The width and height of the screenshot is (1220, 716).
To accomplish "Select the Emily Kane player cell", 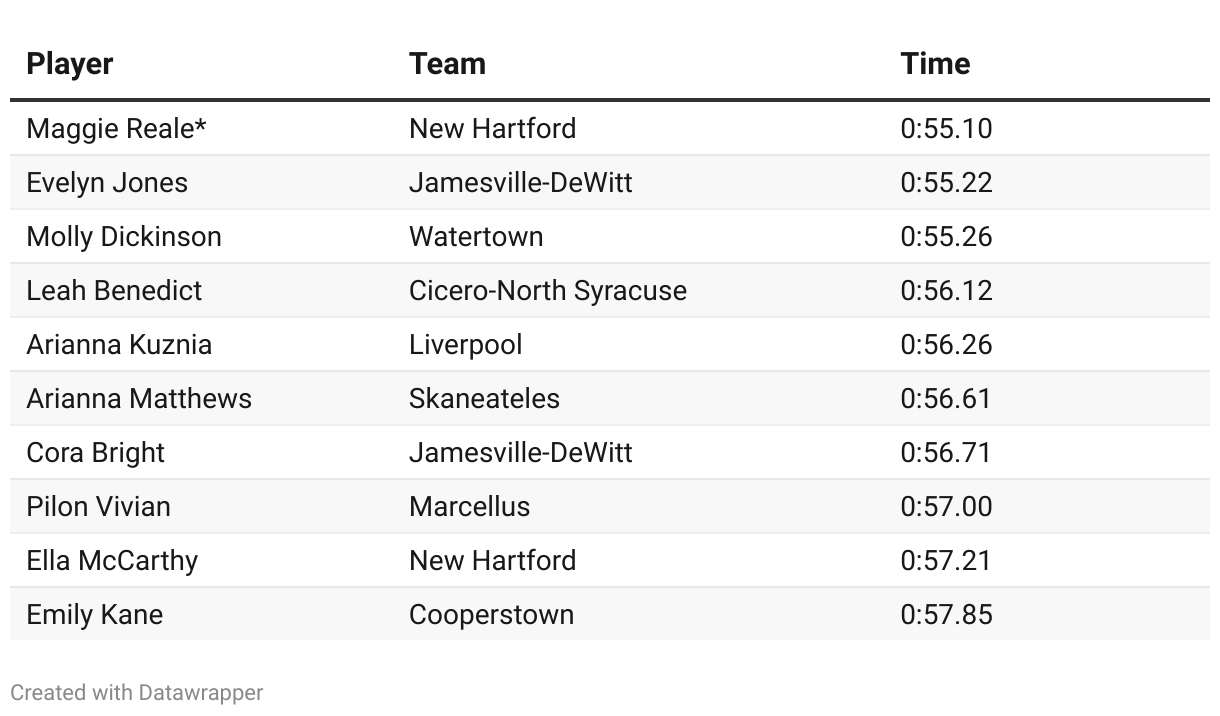I will (95, 615).
